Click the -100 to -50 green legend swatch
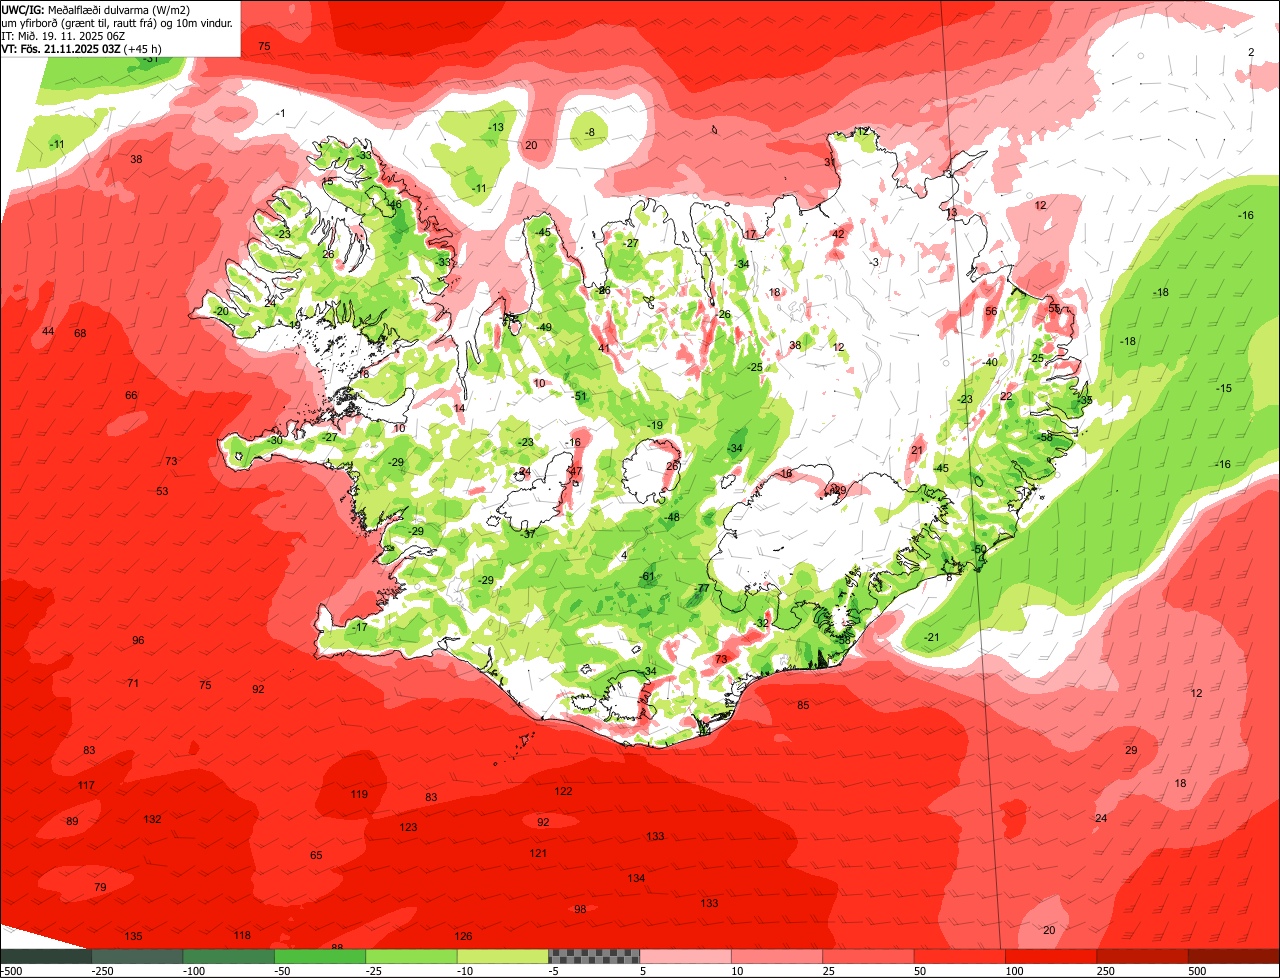 click(x=228, y=956)
